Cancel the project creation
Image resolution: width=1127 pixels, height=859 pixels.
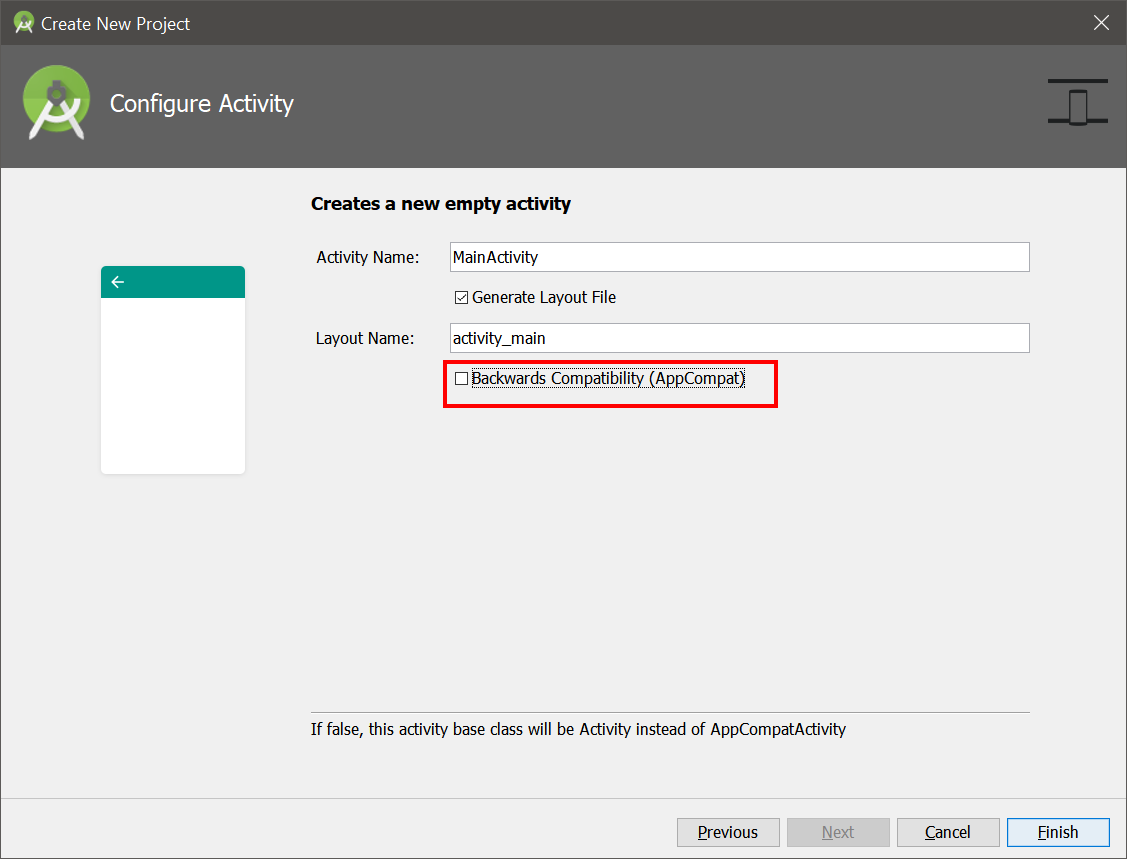(x=948, y=832)
